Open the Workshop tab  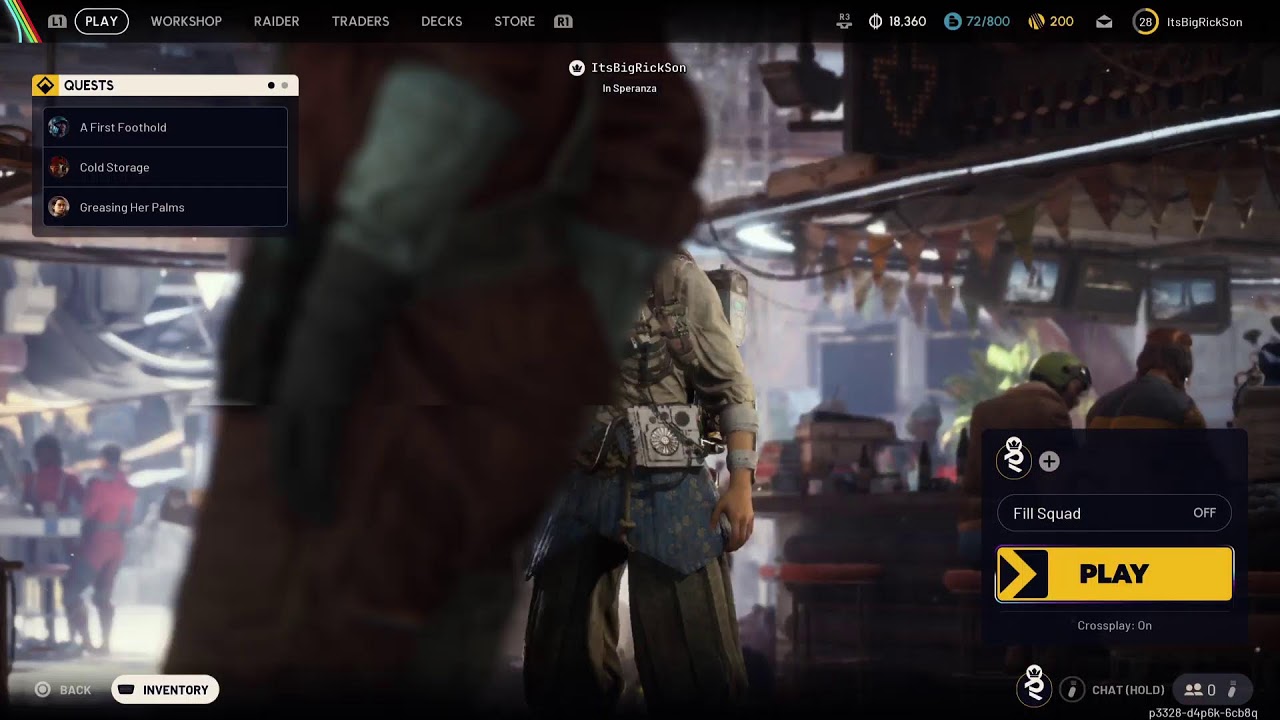tap(186, 21)
